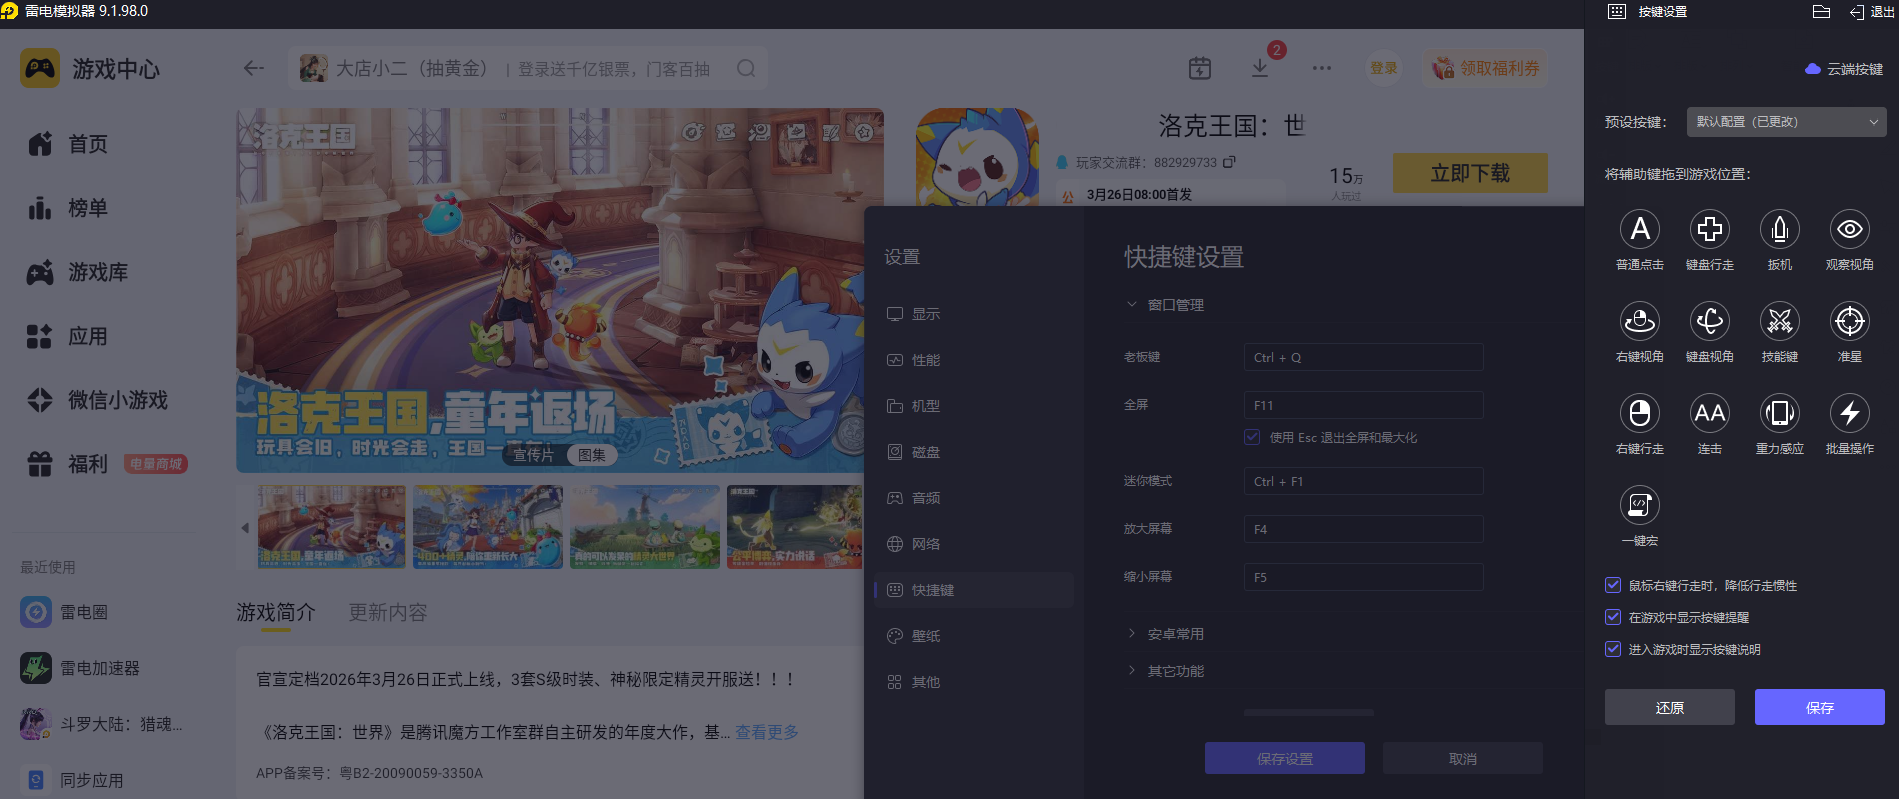The height and width of the screenshot is (799, 1899).
Task: Switch to 显示 settings tab
Action: pyautogui.click(x=974, y=314)
